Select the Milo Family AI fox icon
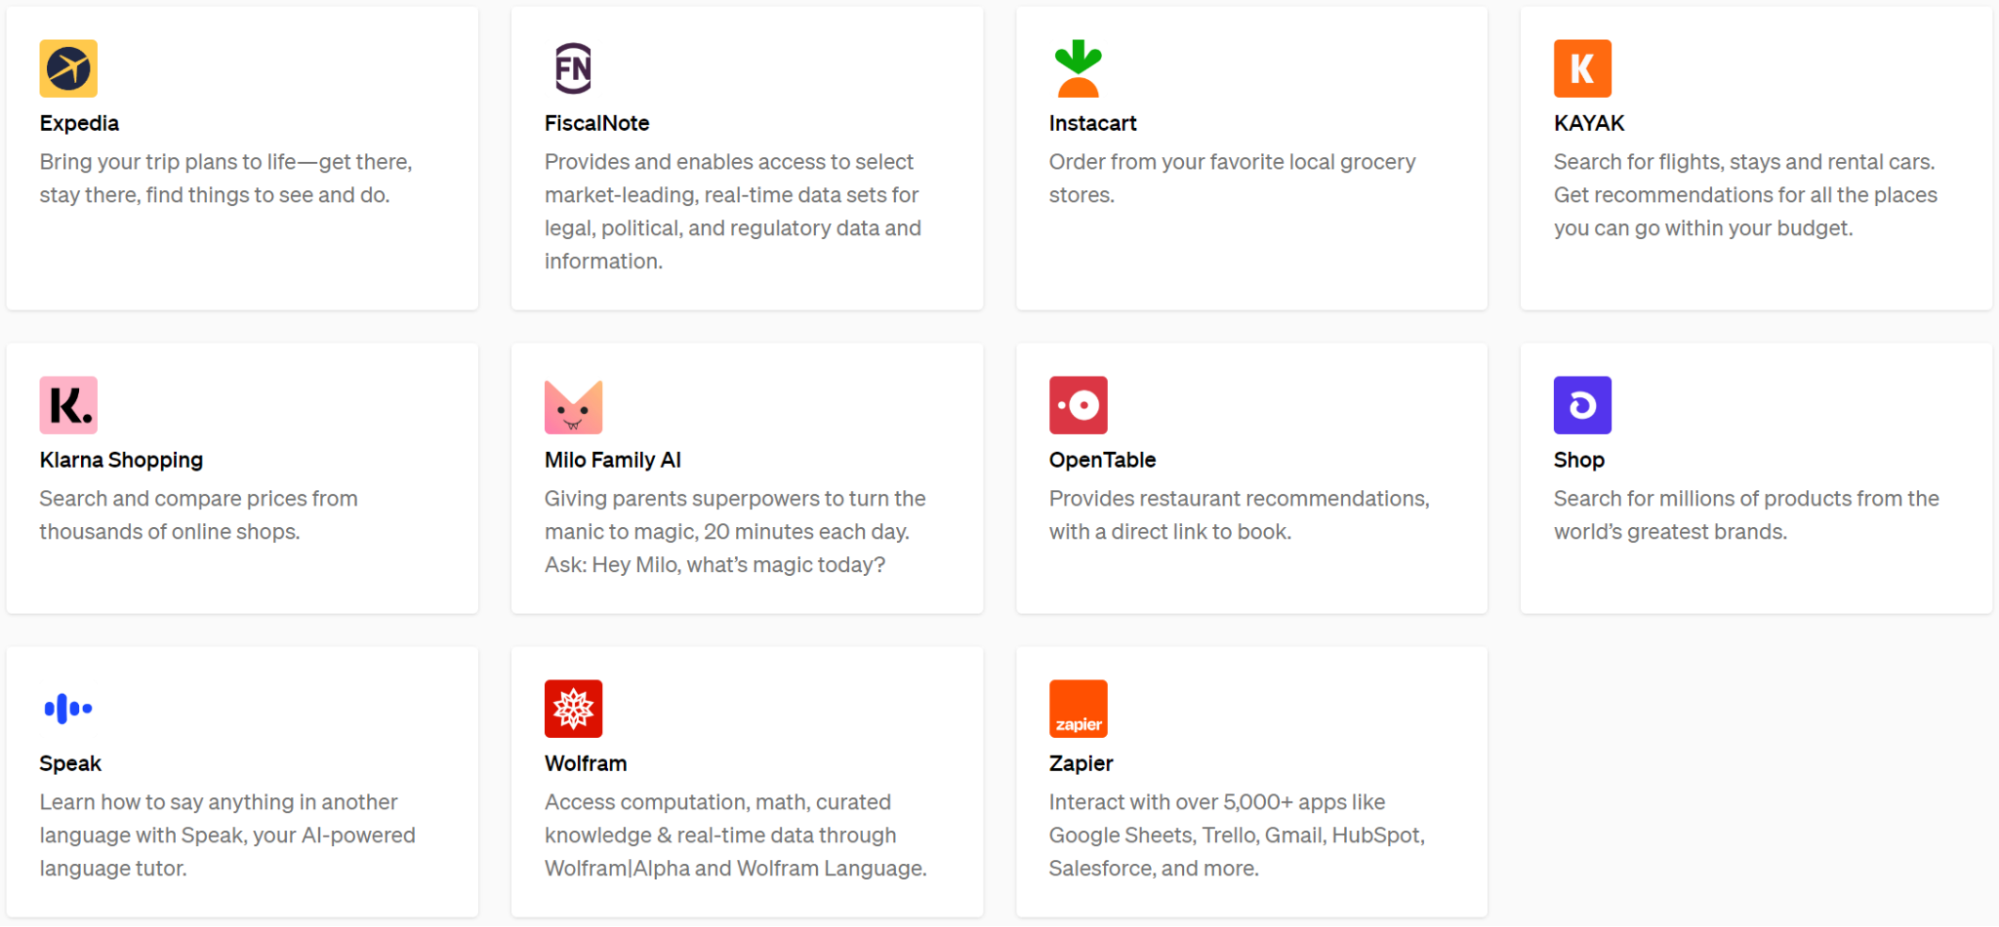 573,406
